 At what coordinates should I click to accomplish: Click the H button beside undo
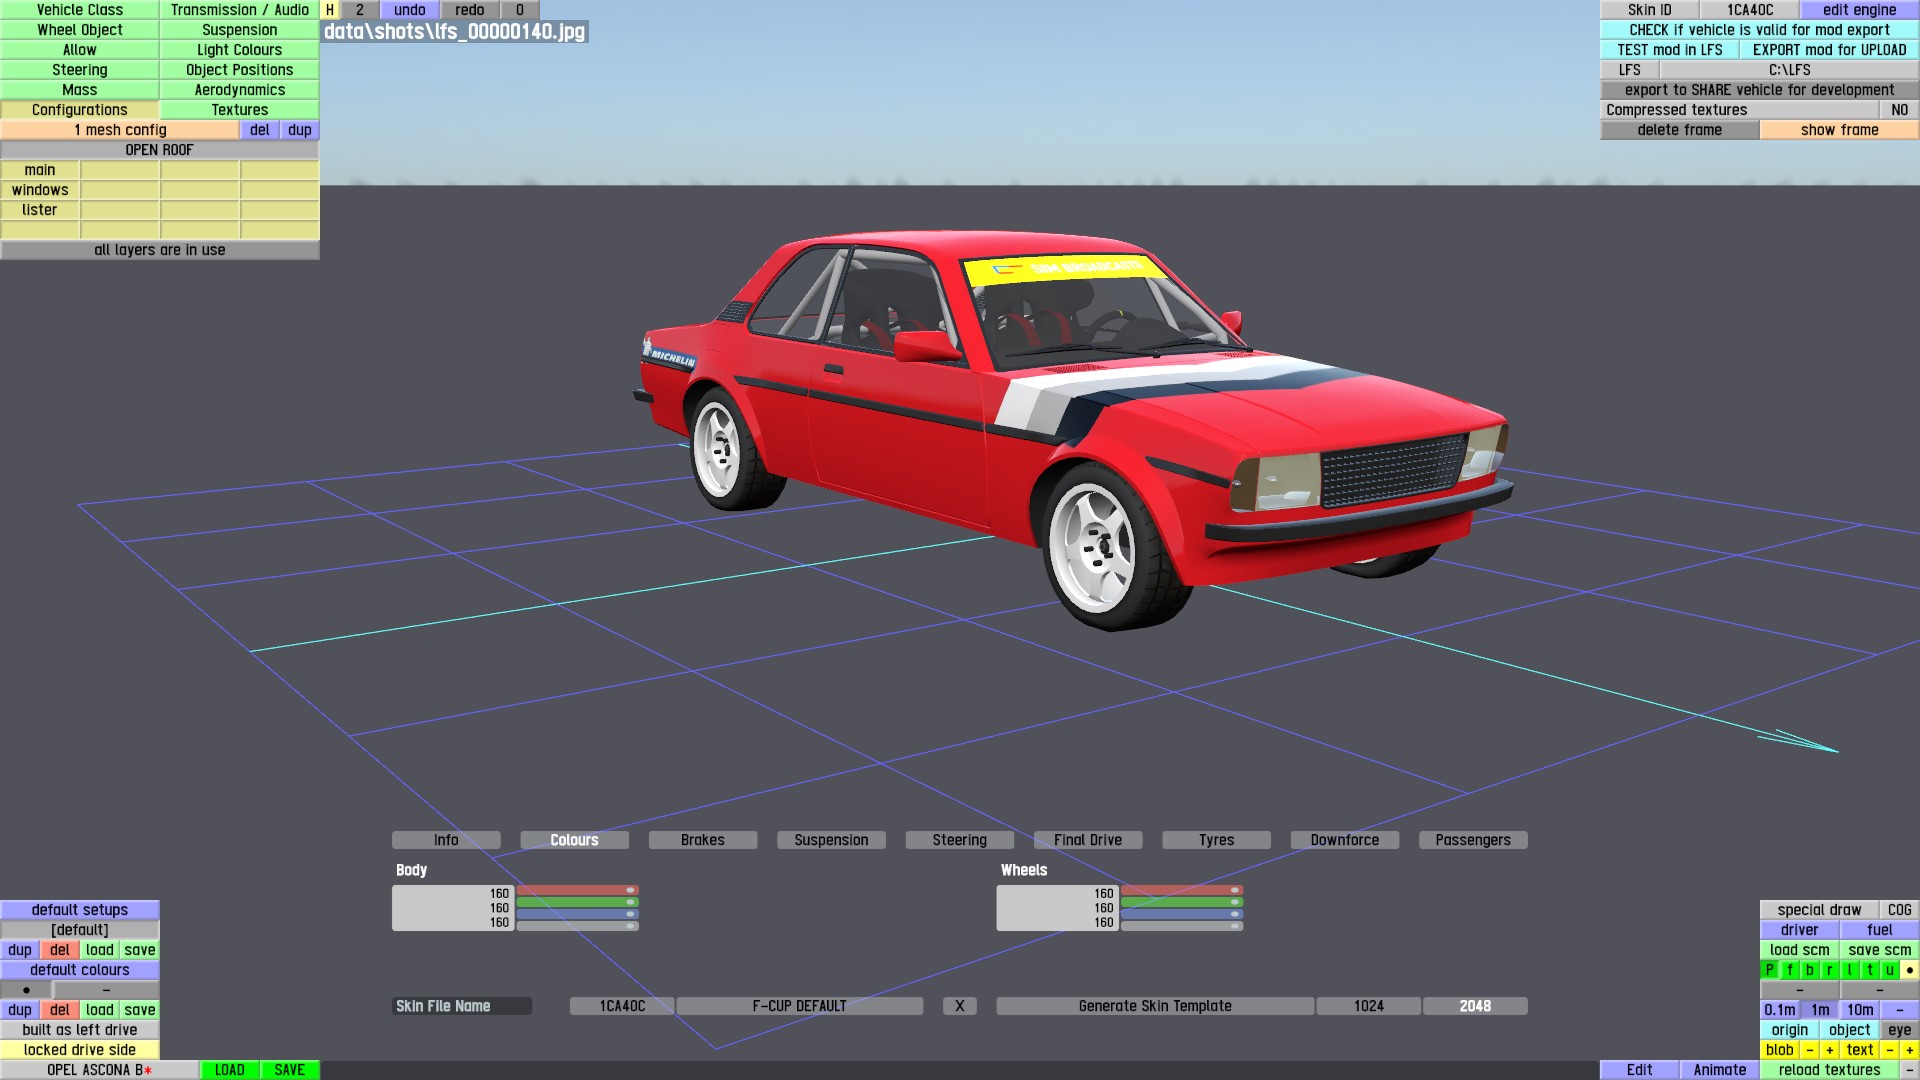(x=329, y=10)
